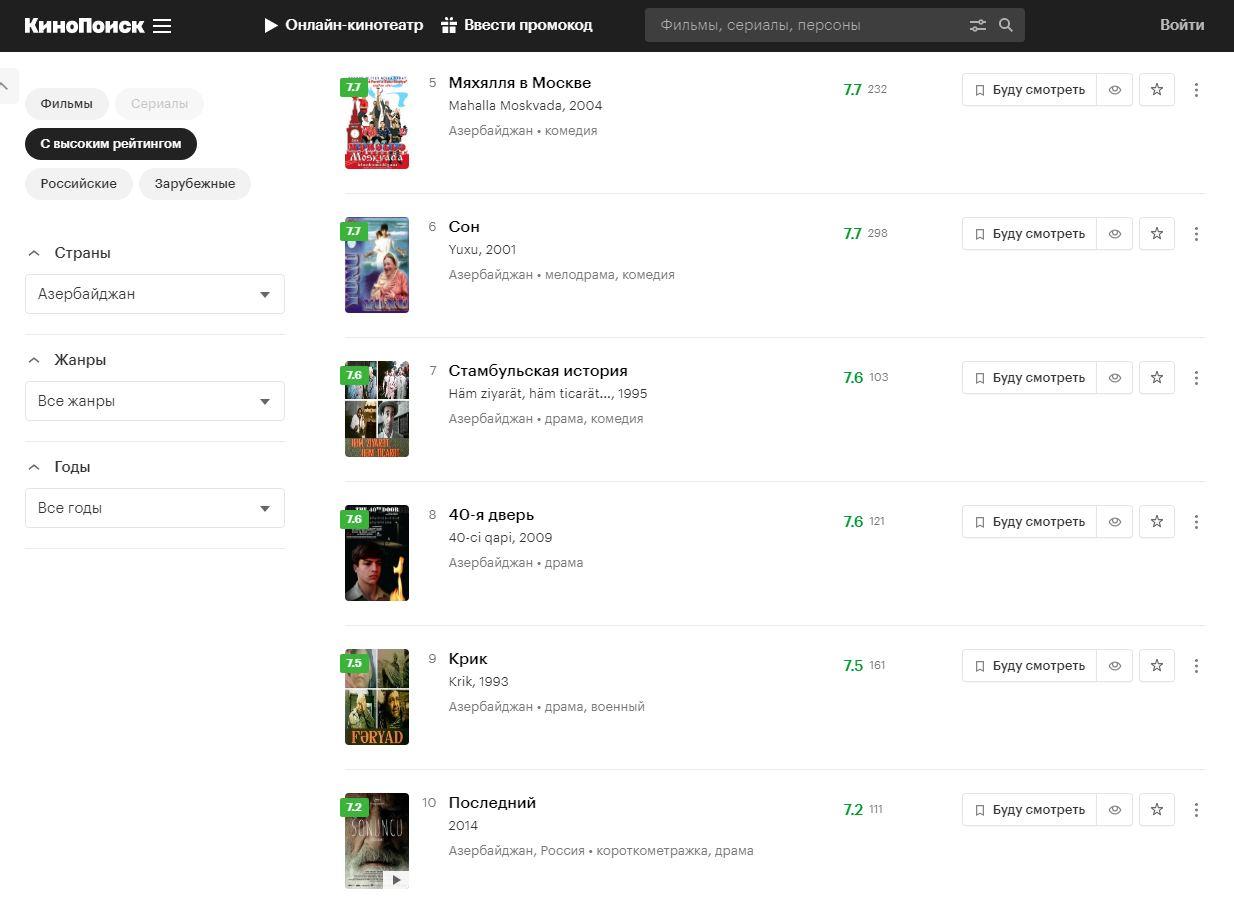Open three-dot menu for Сон
Image resolution: width=1234 pixels, height=904 pixels.
click(x=1196, y=234)
